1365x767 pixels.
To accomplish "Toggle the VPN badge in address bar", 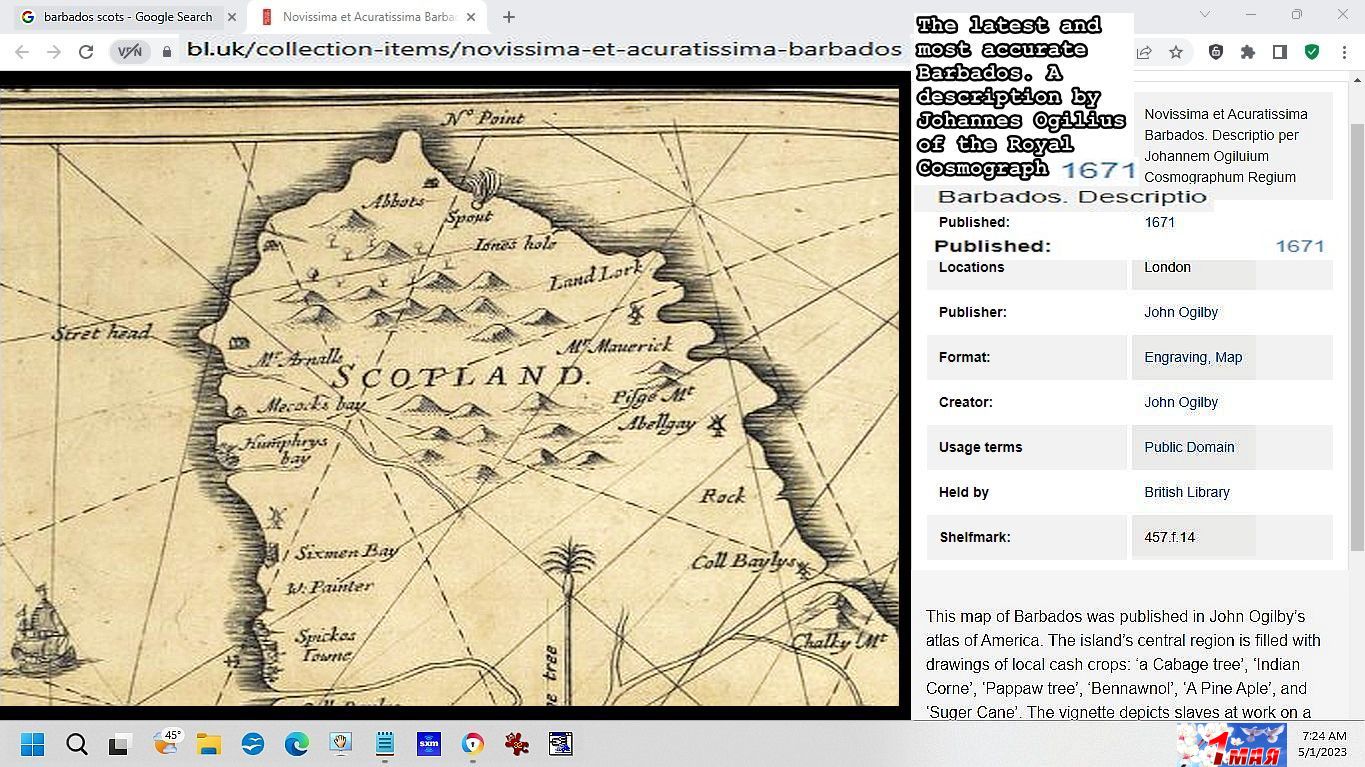I will click(130, 52).
